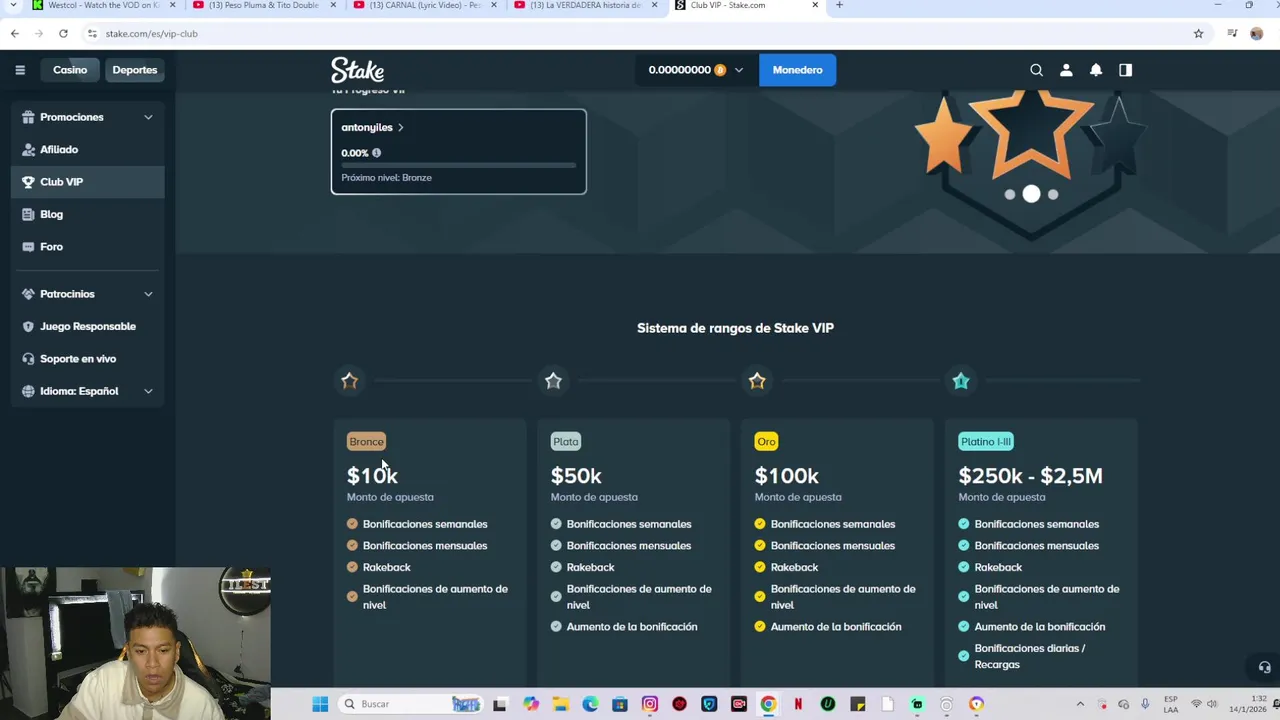Switch to the CARNAL Lyric Video tab

[425, 5]
